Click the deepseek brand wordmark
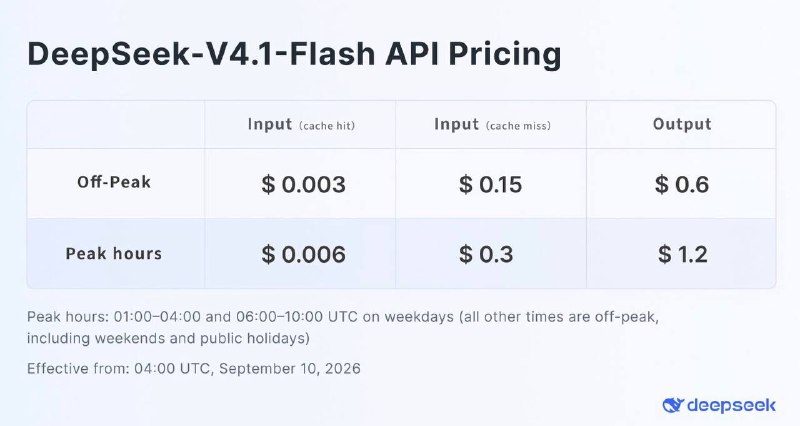Viewport: 800px width, 426px height. 731,406
